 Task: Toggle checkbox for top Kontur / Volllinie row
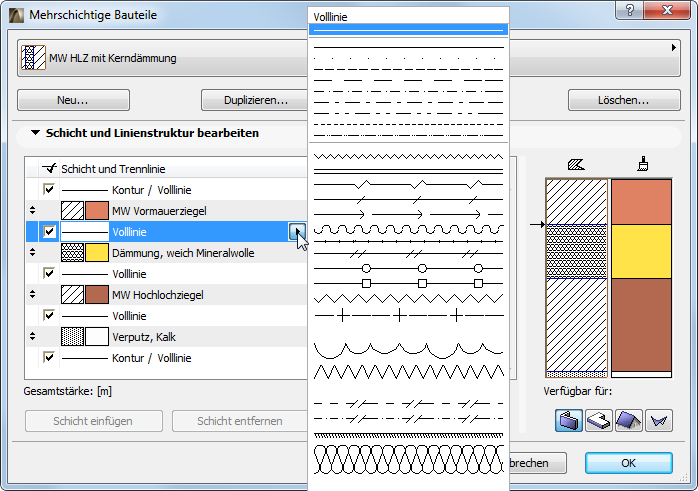point(49,189)
